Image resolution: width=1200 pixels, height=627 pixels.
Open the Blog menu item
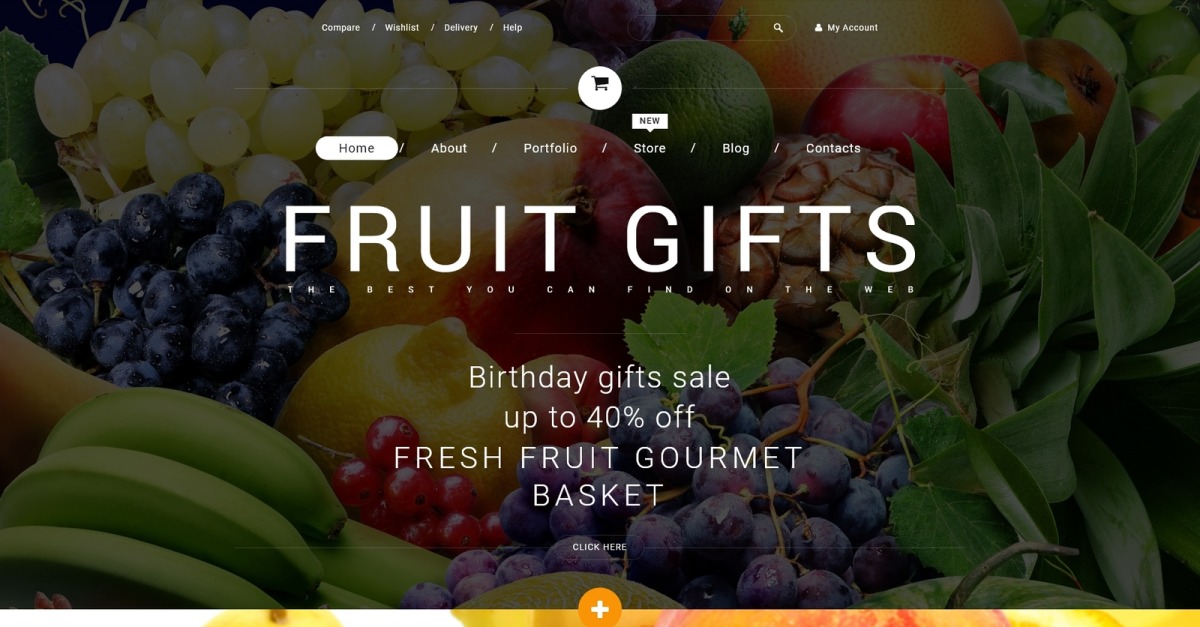[736, 148]
